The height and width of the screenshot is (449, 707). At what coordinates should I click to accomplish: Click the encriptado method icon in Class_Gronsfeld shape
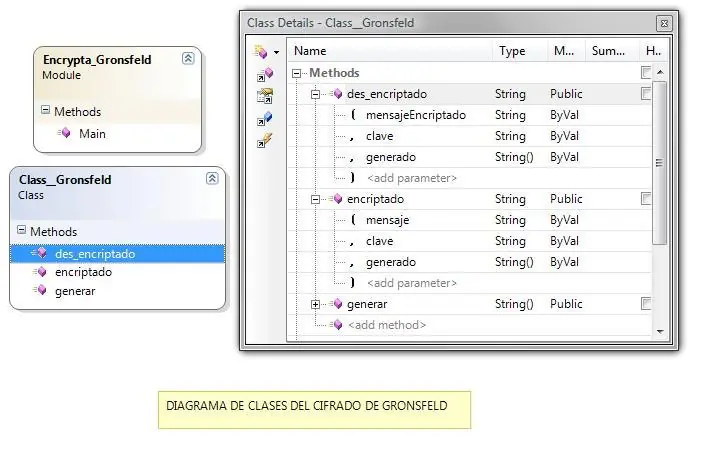coord(40,272)
